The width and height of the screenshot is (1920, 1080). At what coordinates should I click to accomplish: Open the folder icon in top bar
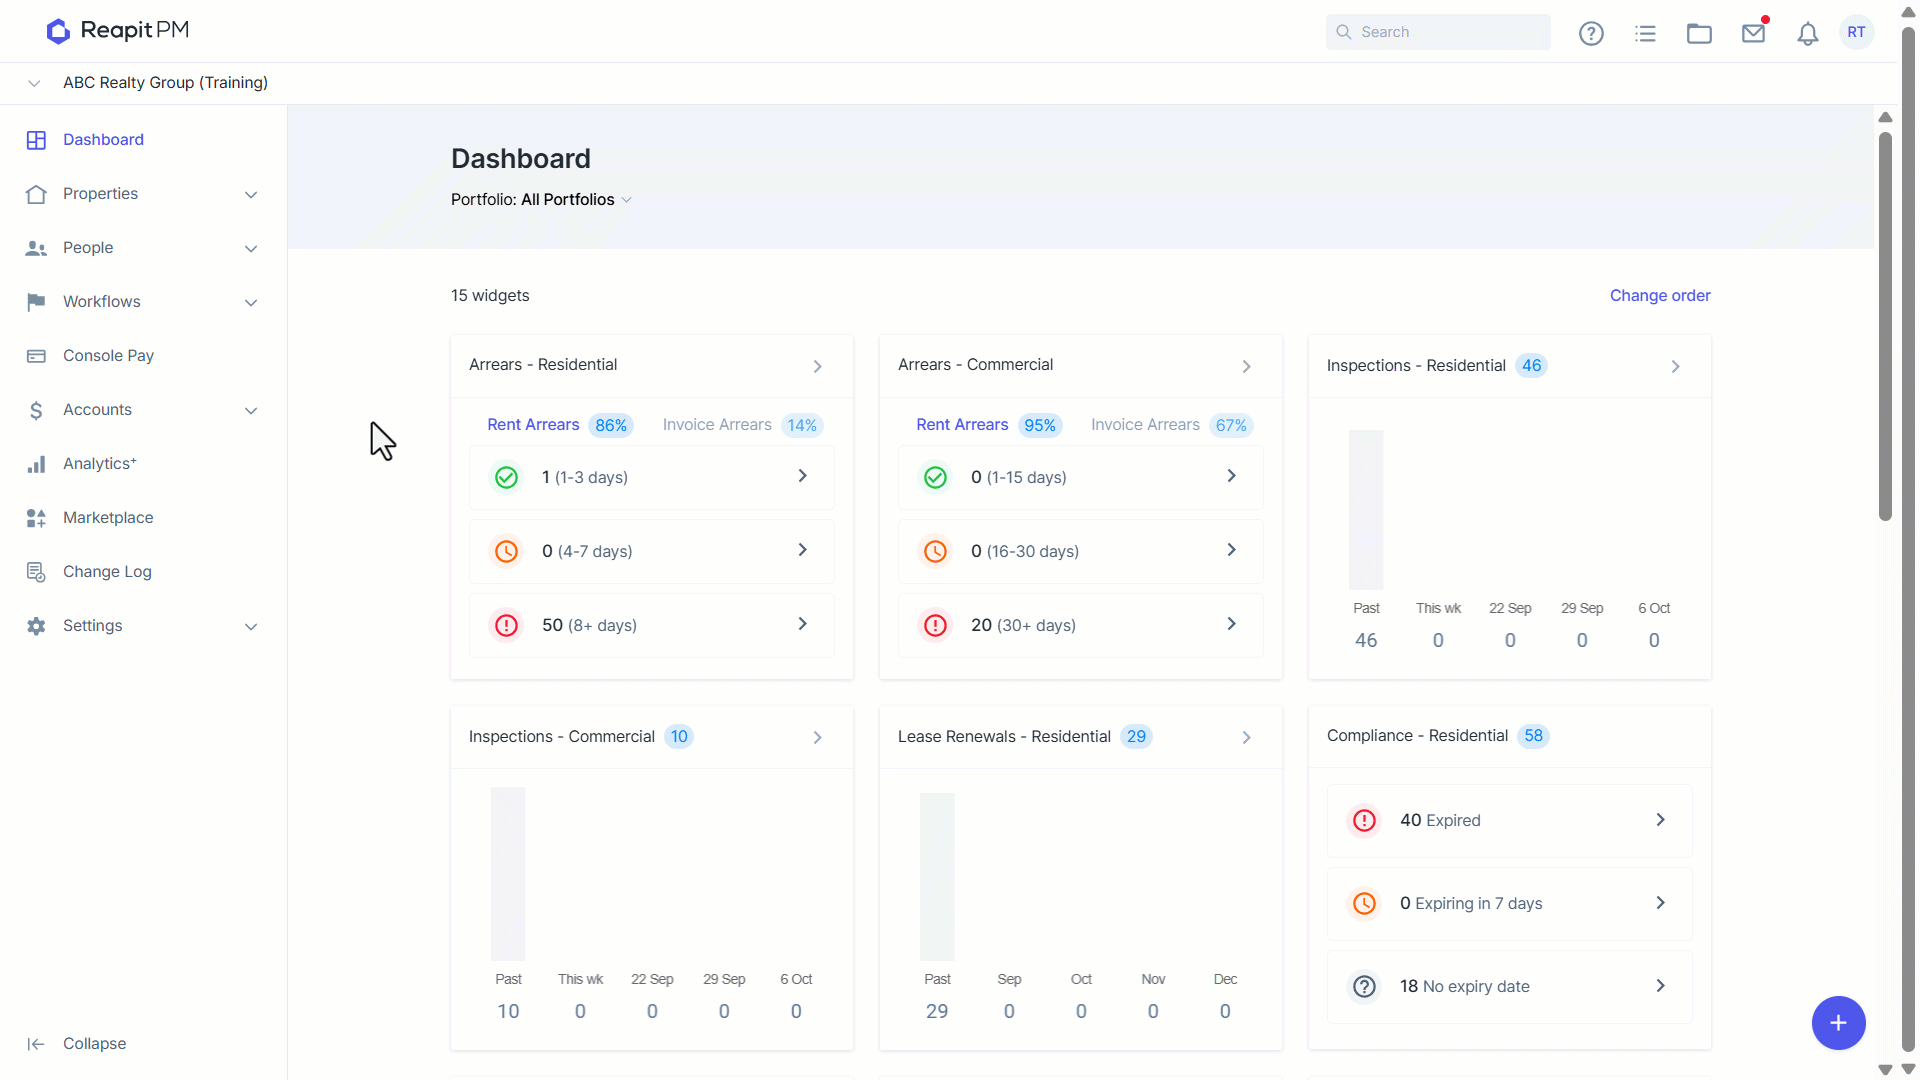click(1699, 33)
